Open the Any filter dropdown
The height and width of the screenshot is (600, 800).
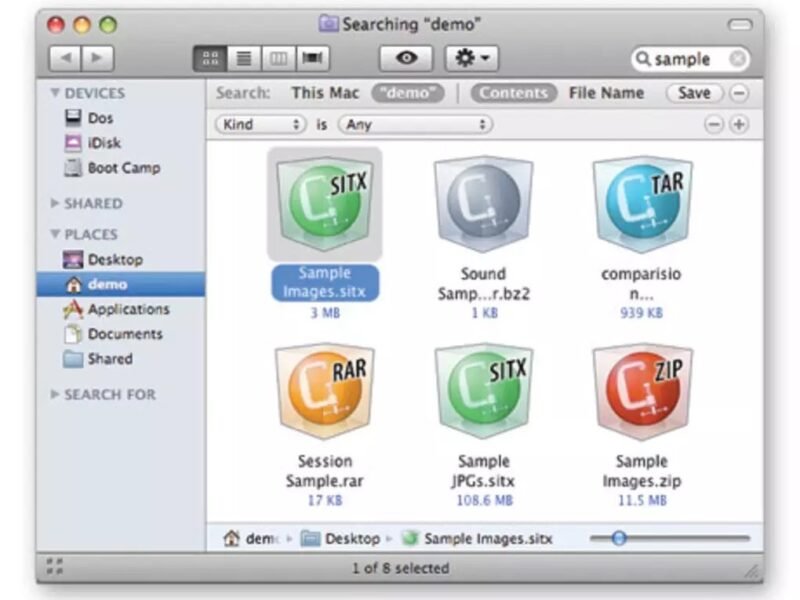tap(415, 124)
